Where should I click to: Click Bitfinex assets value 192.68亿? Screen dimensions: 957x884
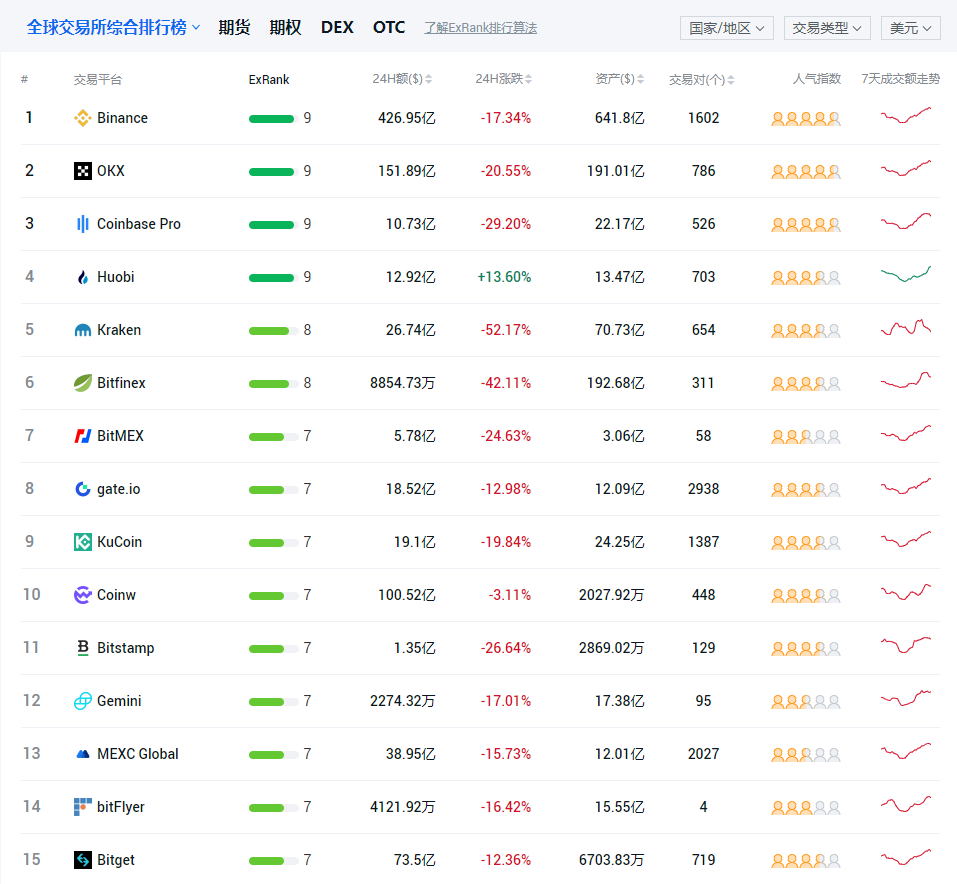pyautogui.click(x=615, y=383)
